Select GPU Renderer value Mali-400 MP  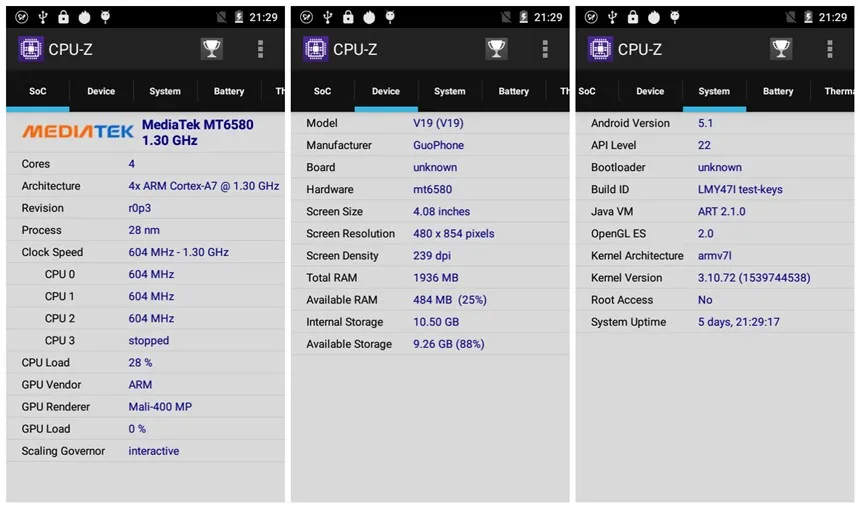pos(160,407)
